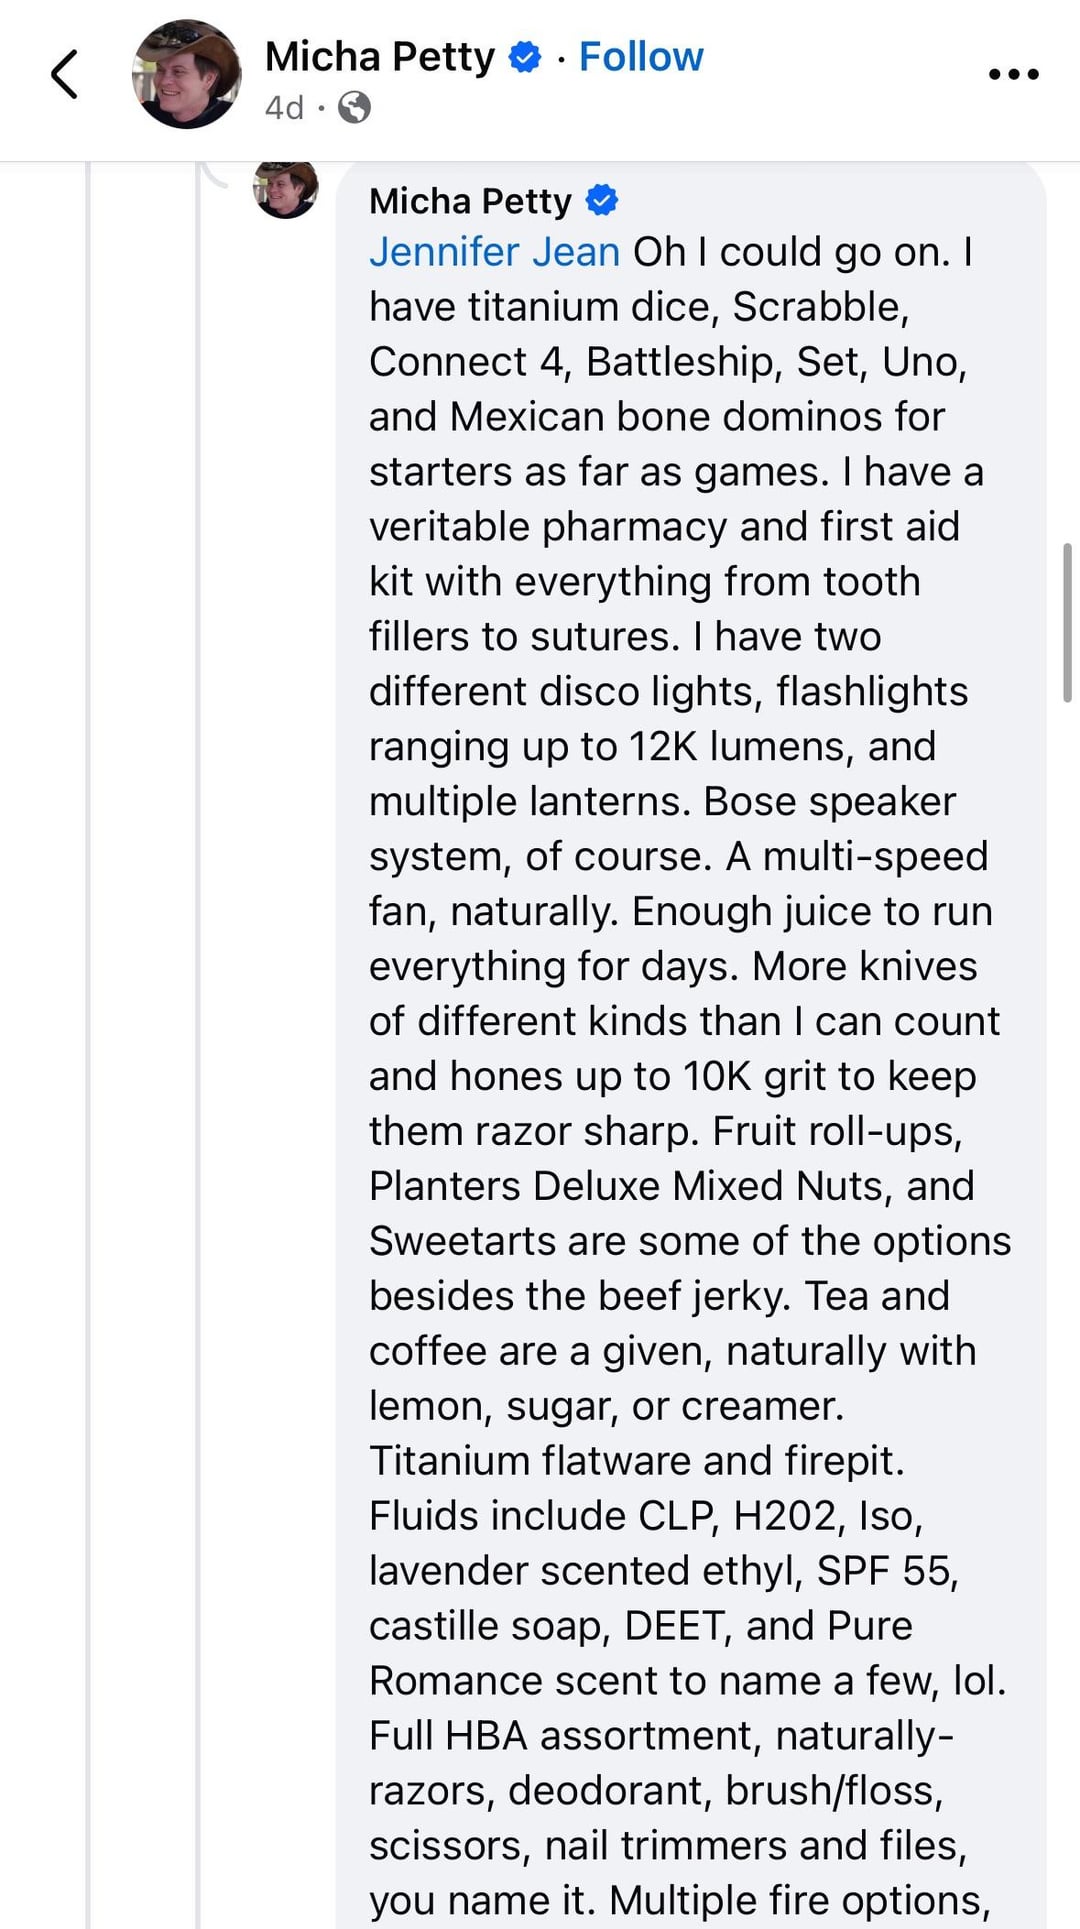Click the comment line mentioning Planters Deluxe Mixed Nuts

(671, 1186)
